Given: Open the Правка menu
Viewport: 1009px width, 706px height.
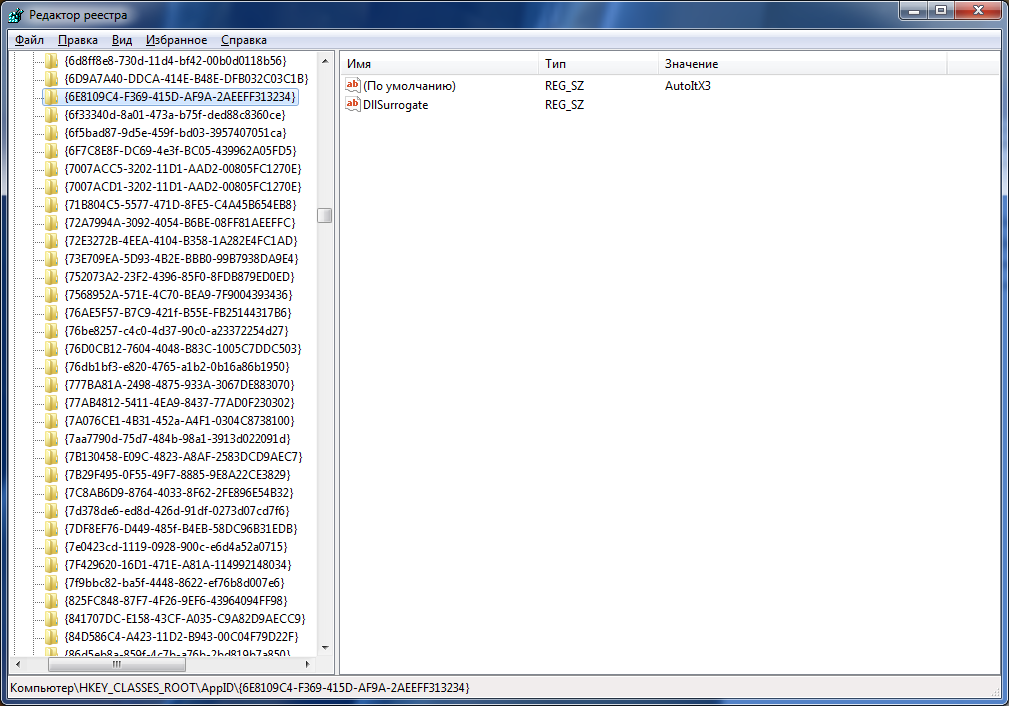Looking at the screenshot, I should tap(78, 40).
